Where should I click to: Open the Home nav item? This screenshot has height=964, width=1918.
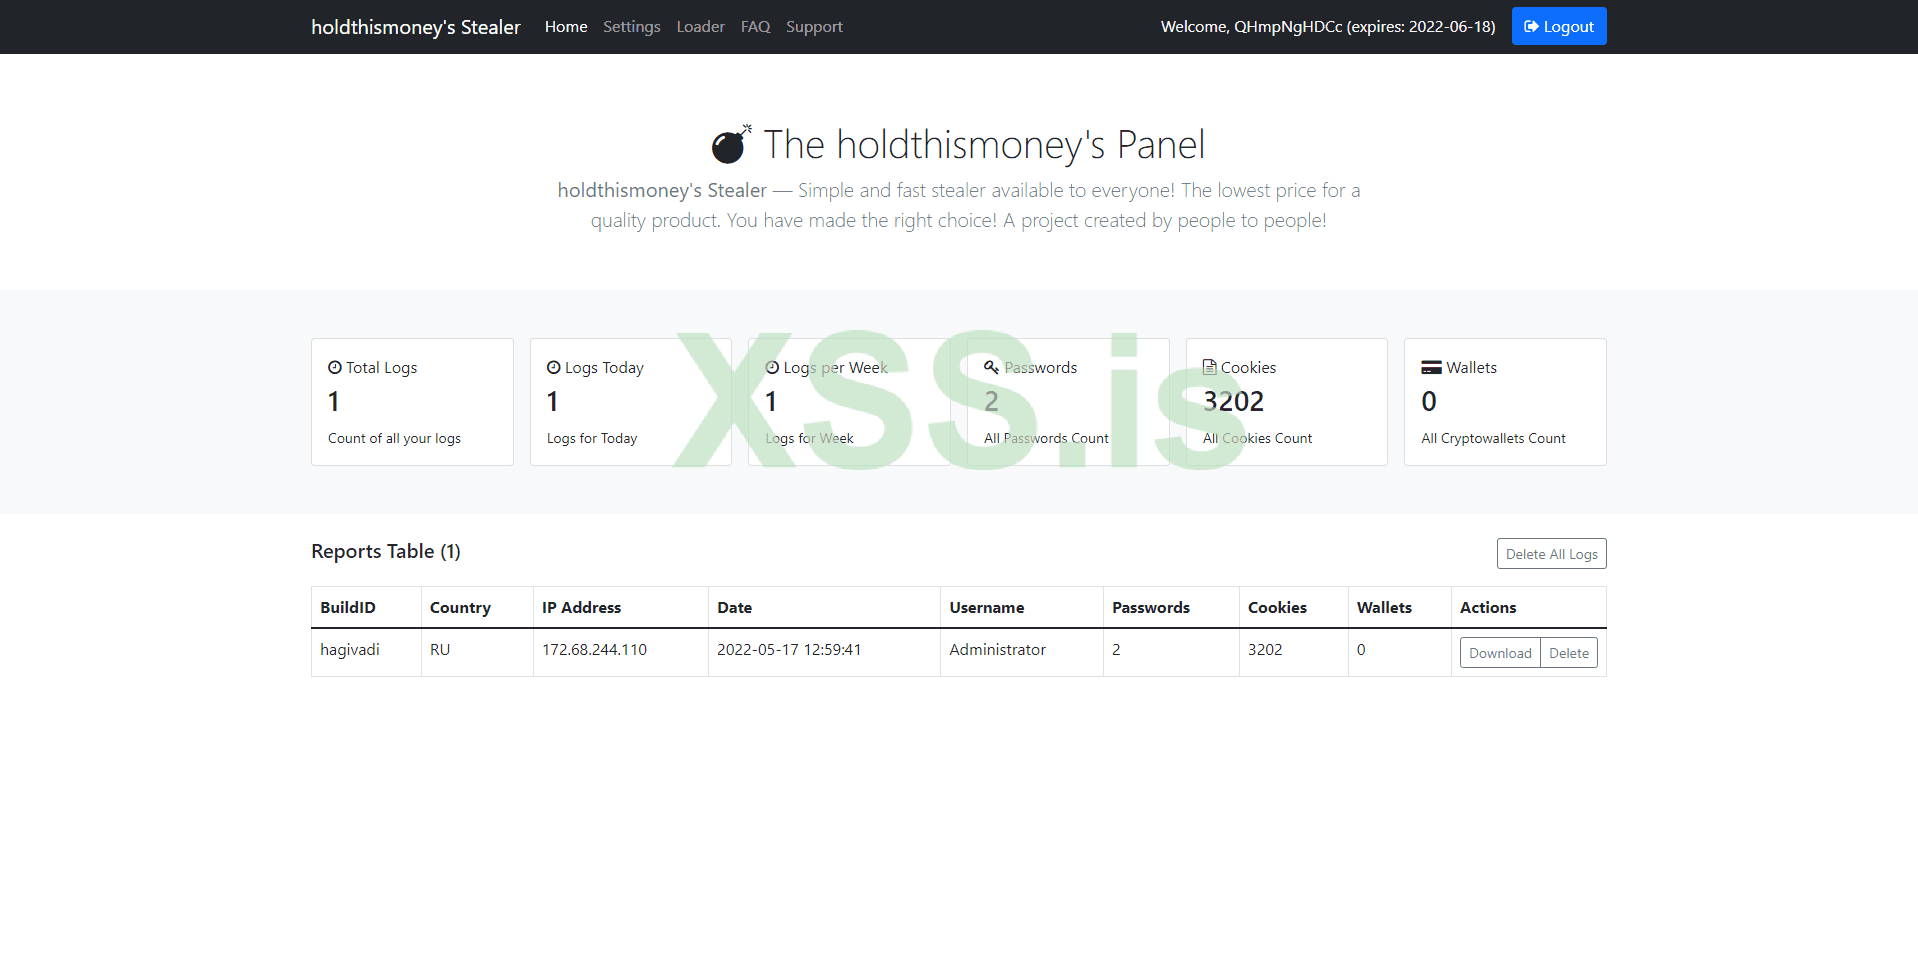[566, 27]
